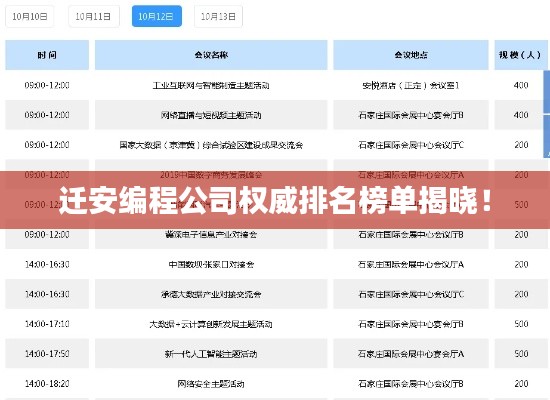Switch to the 10月11日 date tab
The image size is (550, 400).
[x=93, y=16]
